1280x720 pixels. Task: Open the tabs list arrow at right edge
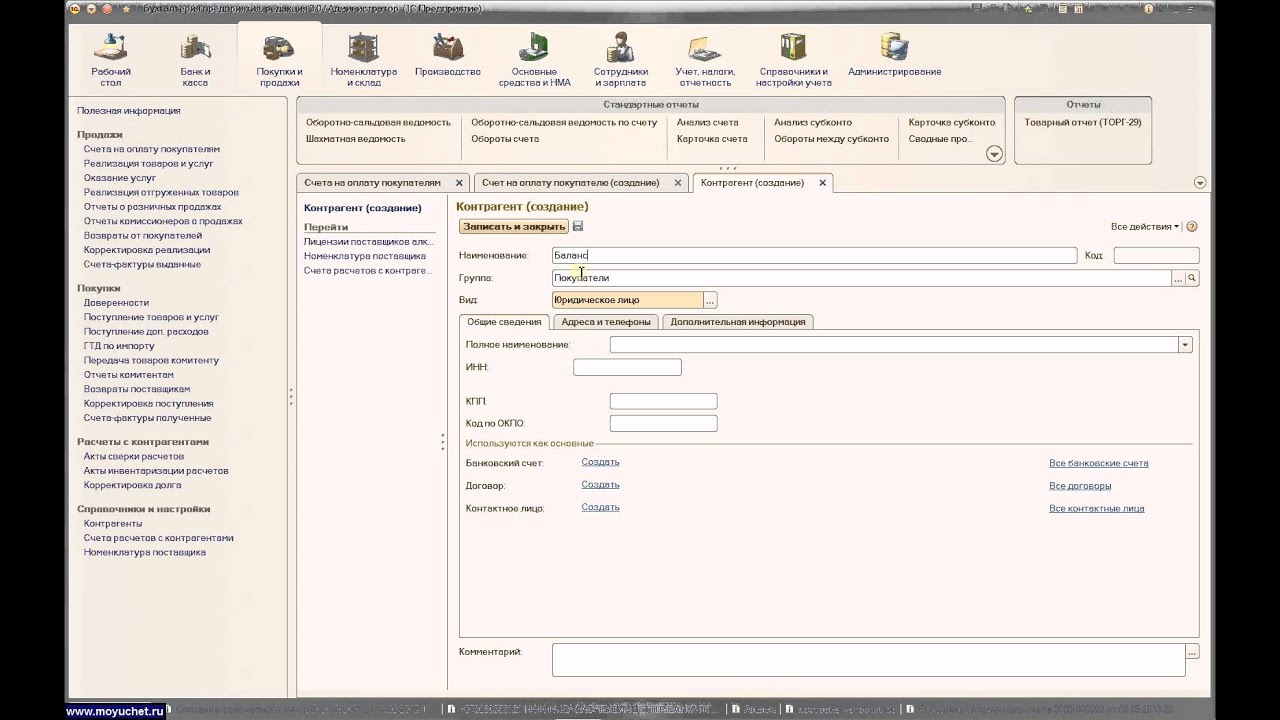(1200, 183)
